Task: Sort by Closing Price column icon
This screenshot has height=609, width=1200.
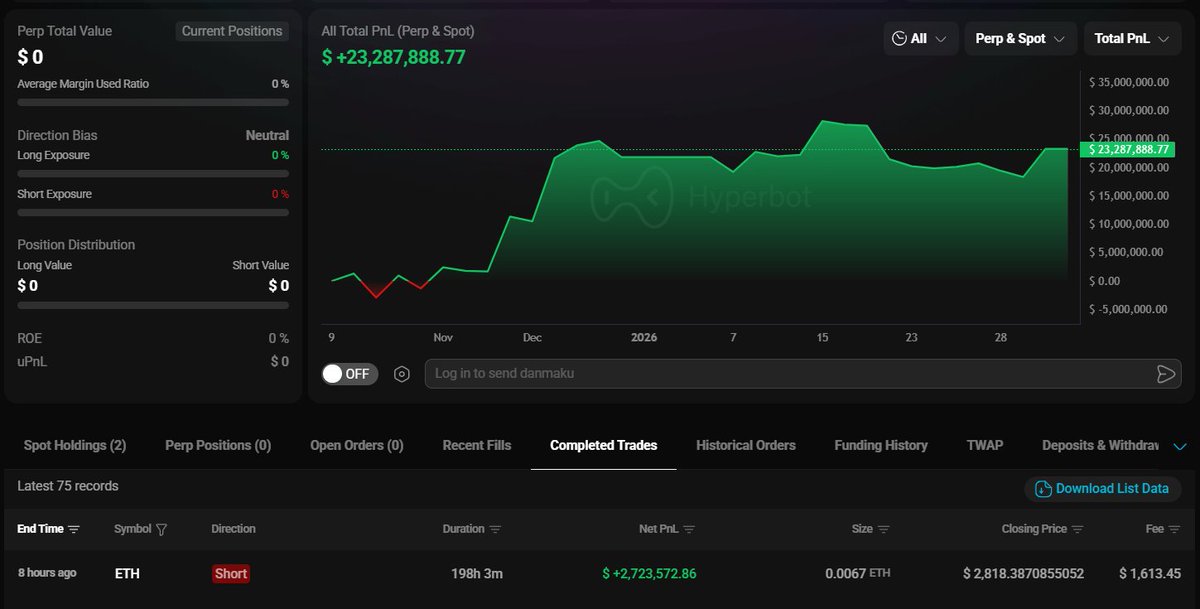Action: [x=1078, y=529]
